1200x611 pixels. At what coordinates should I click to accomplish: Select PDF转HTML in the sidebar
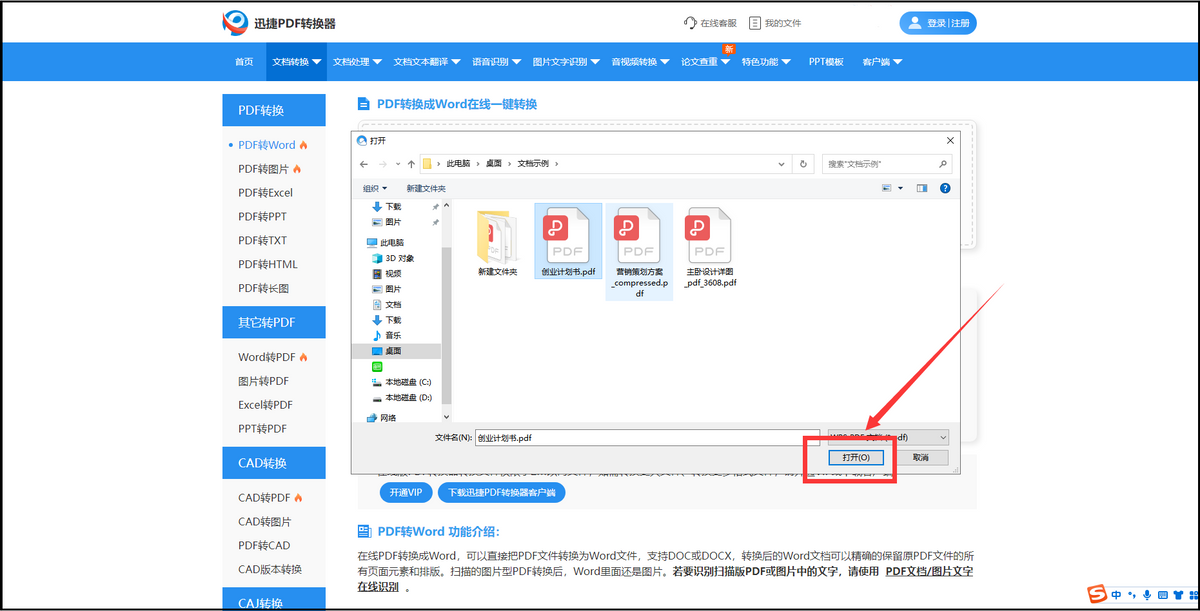point(267,265)
